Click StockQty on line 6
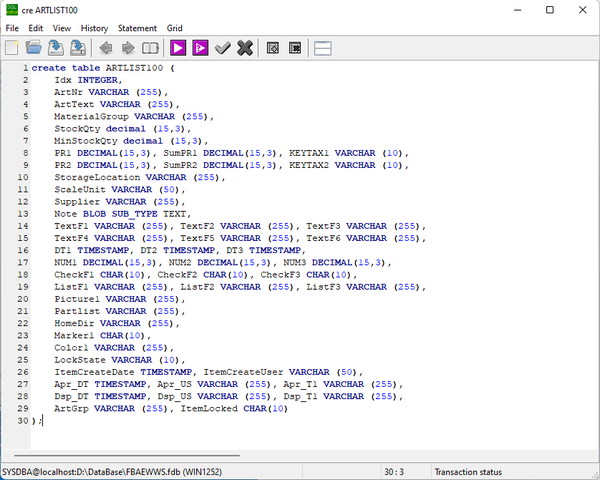This screenshot has width=600, height=480. (x=77, y=129)
